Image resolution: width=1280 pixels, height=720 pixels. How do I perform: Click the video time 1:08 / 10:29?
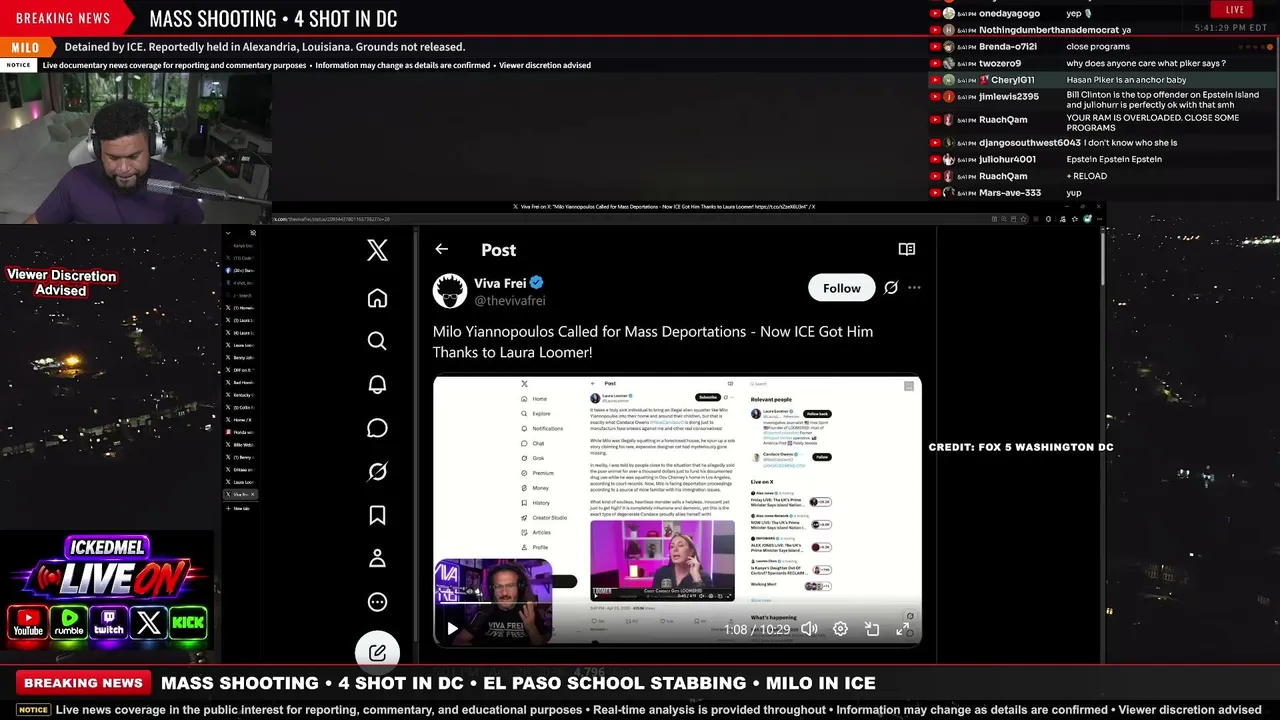757,629
